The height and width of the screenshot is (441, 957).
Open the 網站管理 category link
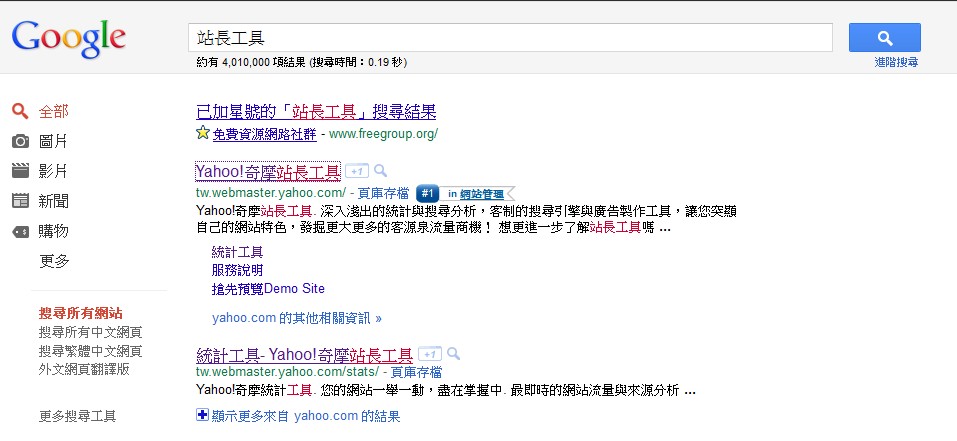point(482,194)
